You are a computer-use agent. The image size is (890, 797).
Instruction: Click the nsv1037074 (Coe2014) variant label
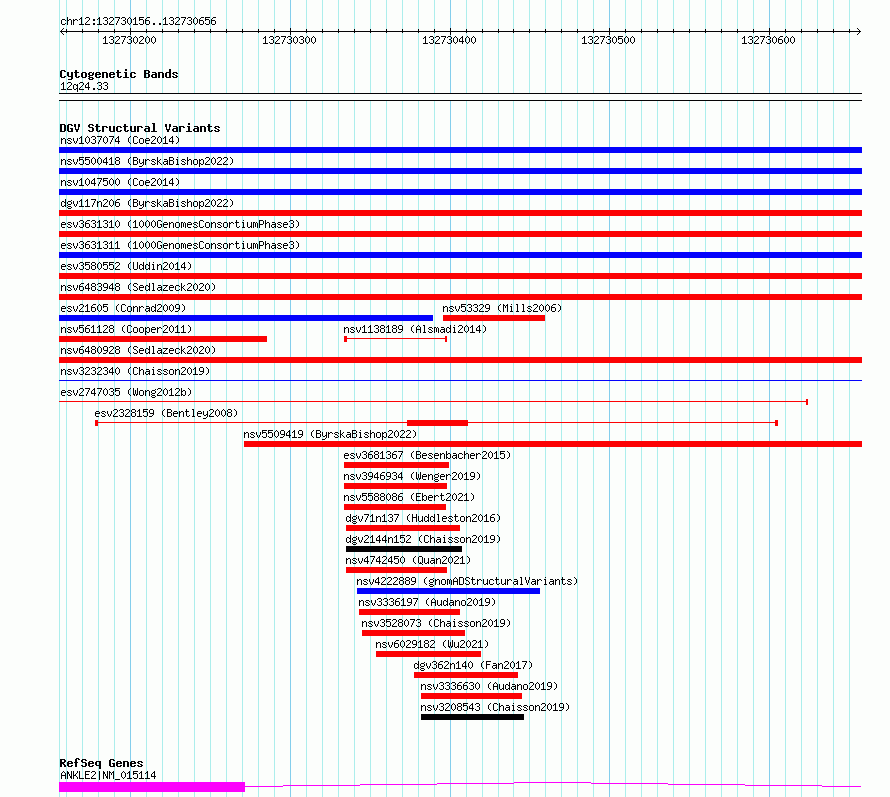120,140
